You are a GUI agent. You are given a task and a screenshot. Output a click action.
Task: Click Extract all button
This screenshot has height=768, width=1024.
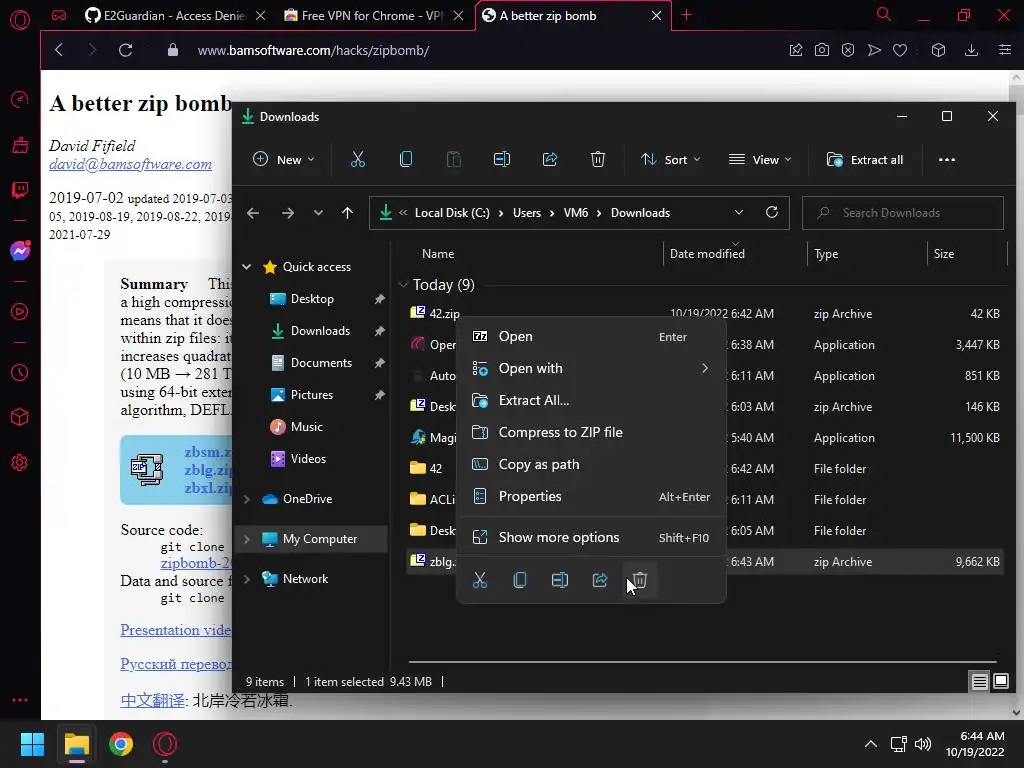tap(865, 159)
